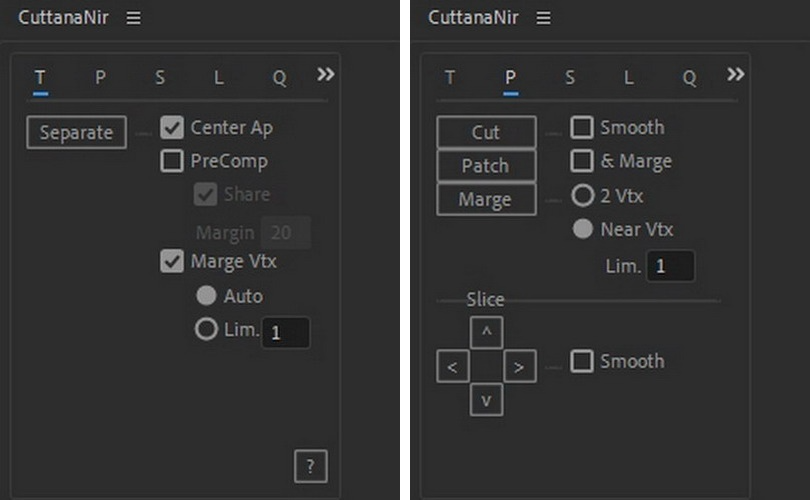
Task: Enable the PreComp checkbox
Action: click(x=172, y=161)
